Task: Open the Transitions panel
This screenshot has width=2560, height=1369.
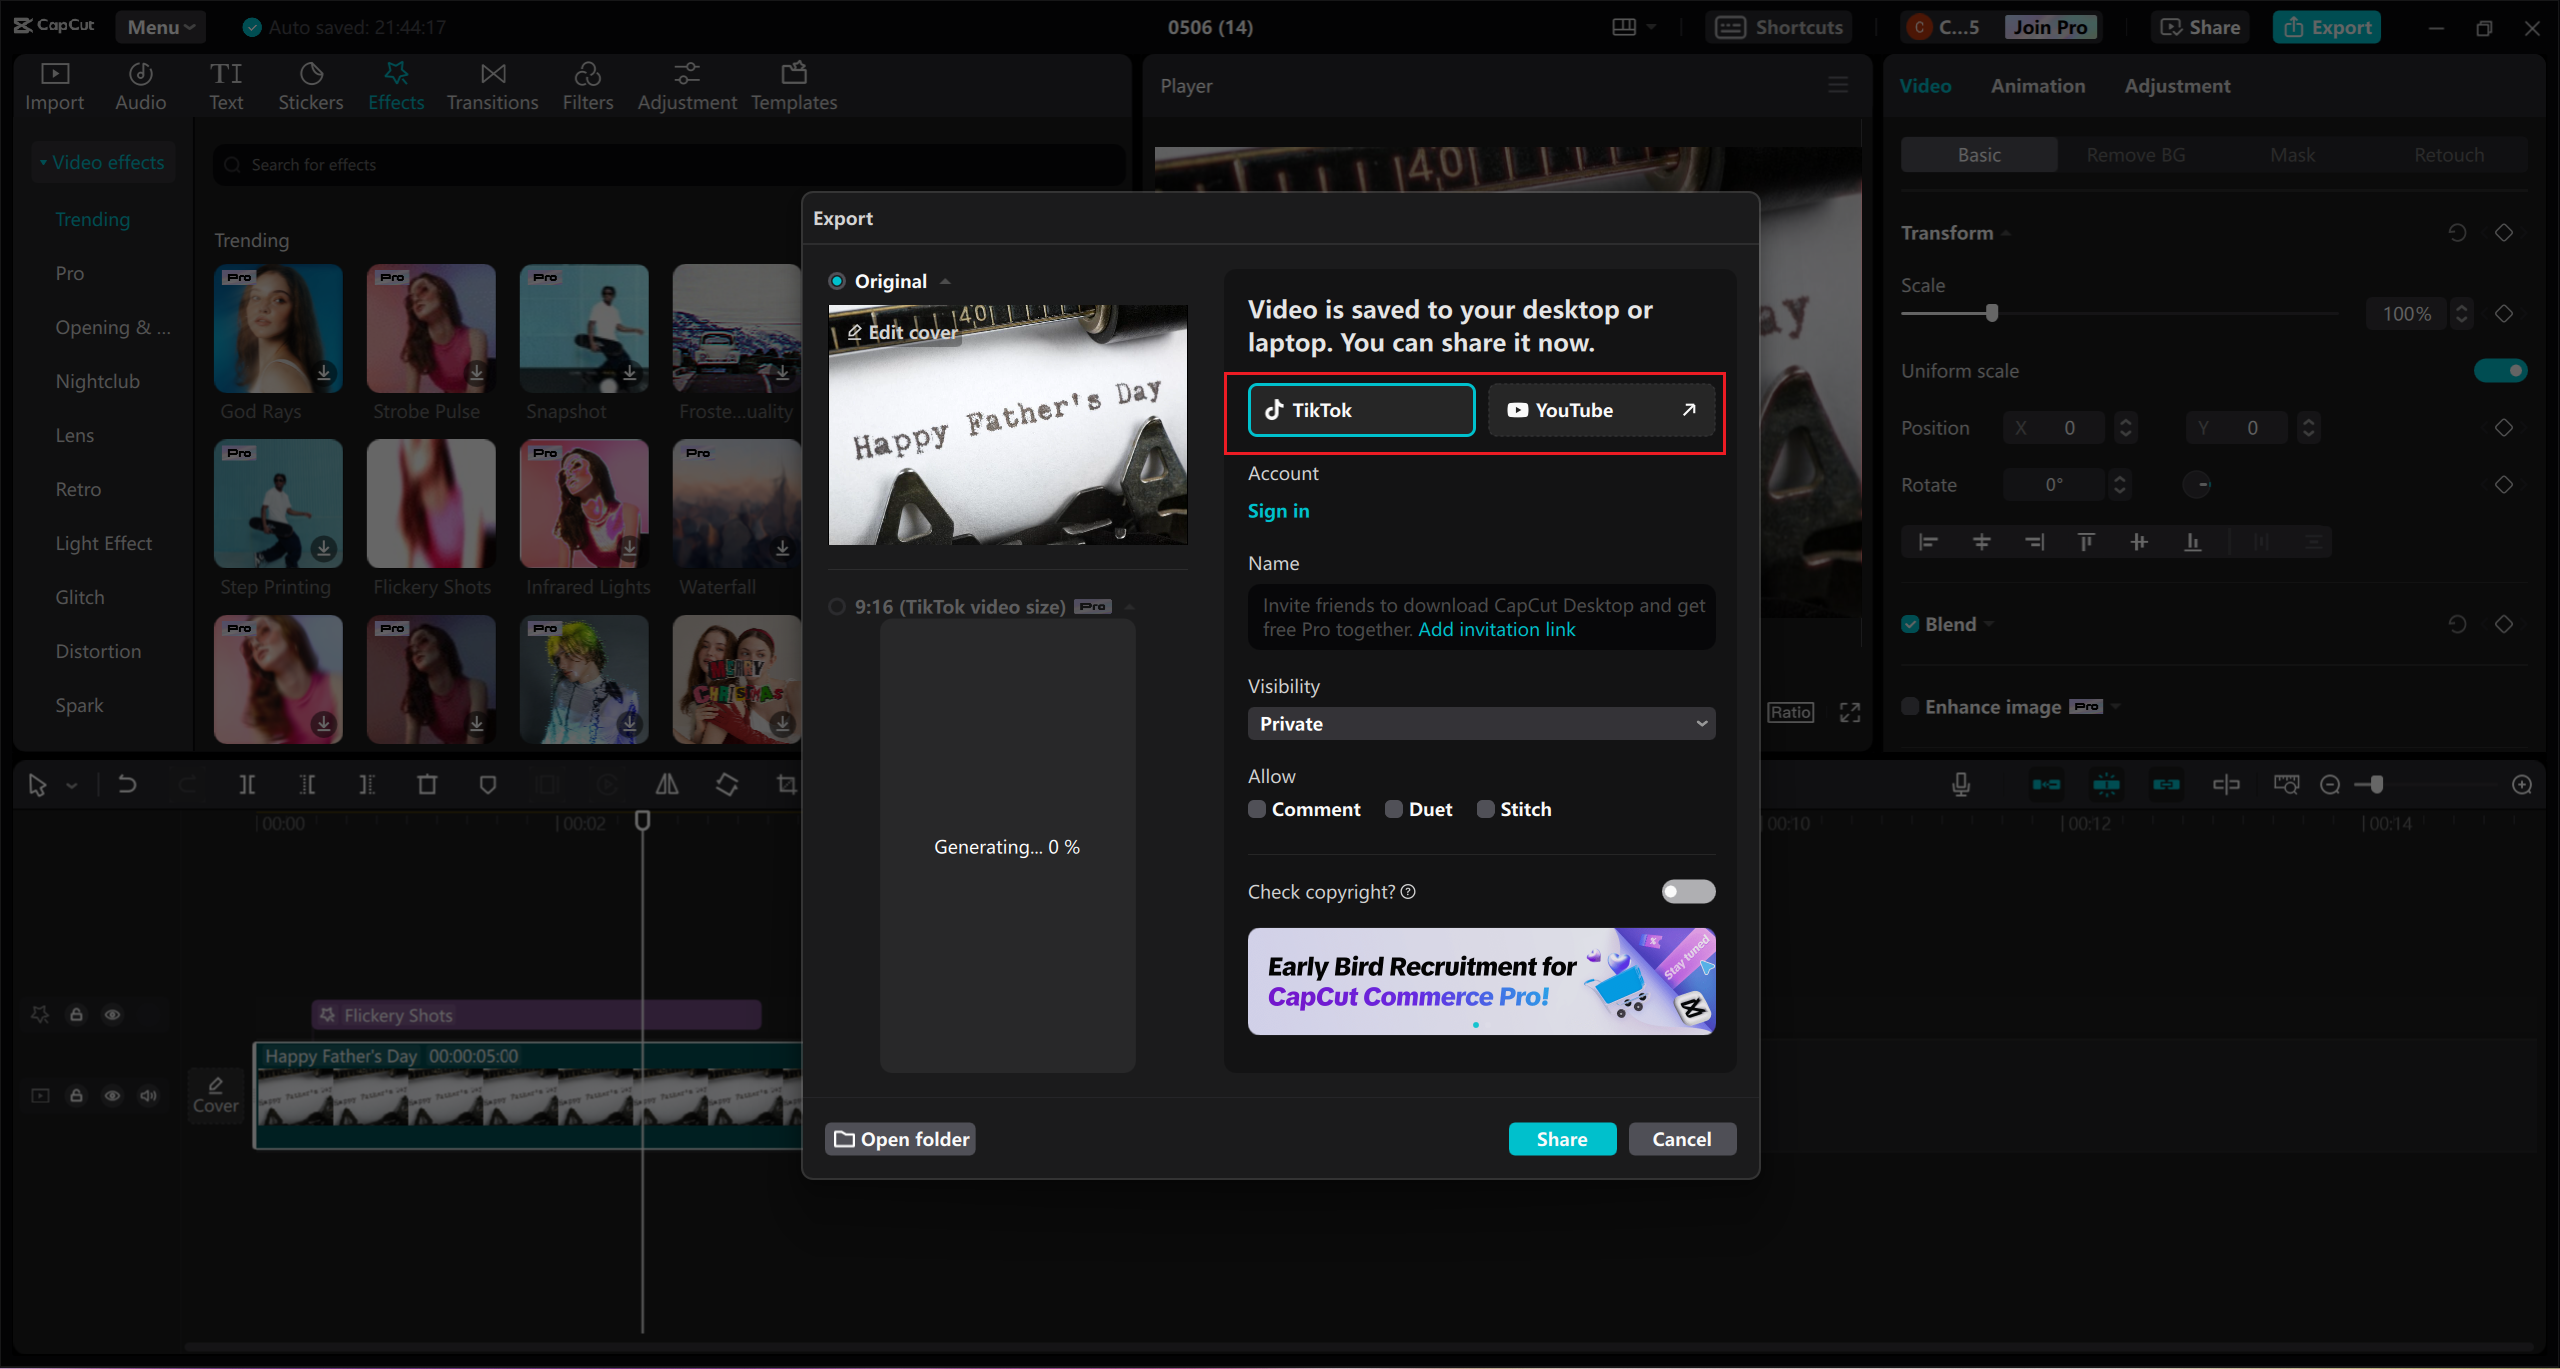Action: click(x=492, y=86)
